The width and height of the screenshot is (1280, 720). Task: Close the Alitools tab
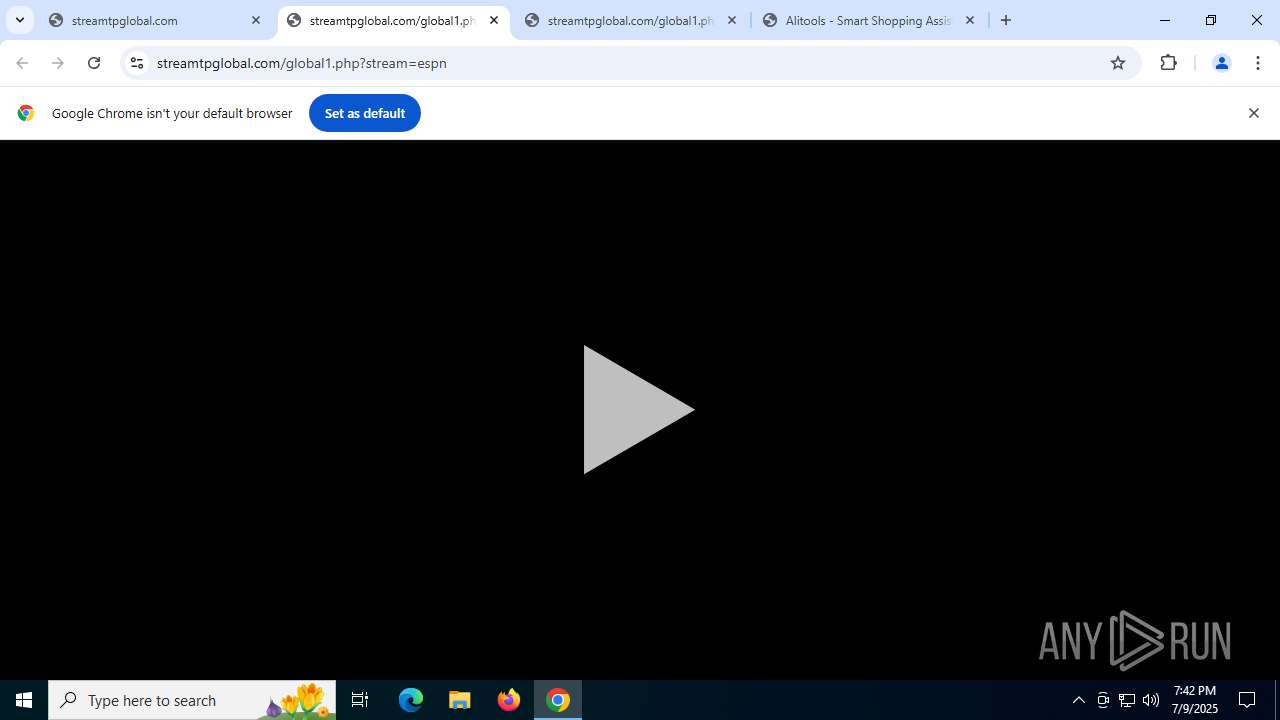click(x=970, y=20)
